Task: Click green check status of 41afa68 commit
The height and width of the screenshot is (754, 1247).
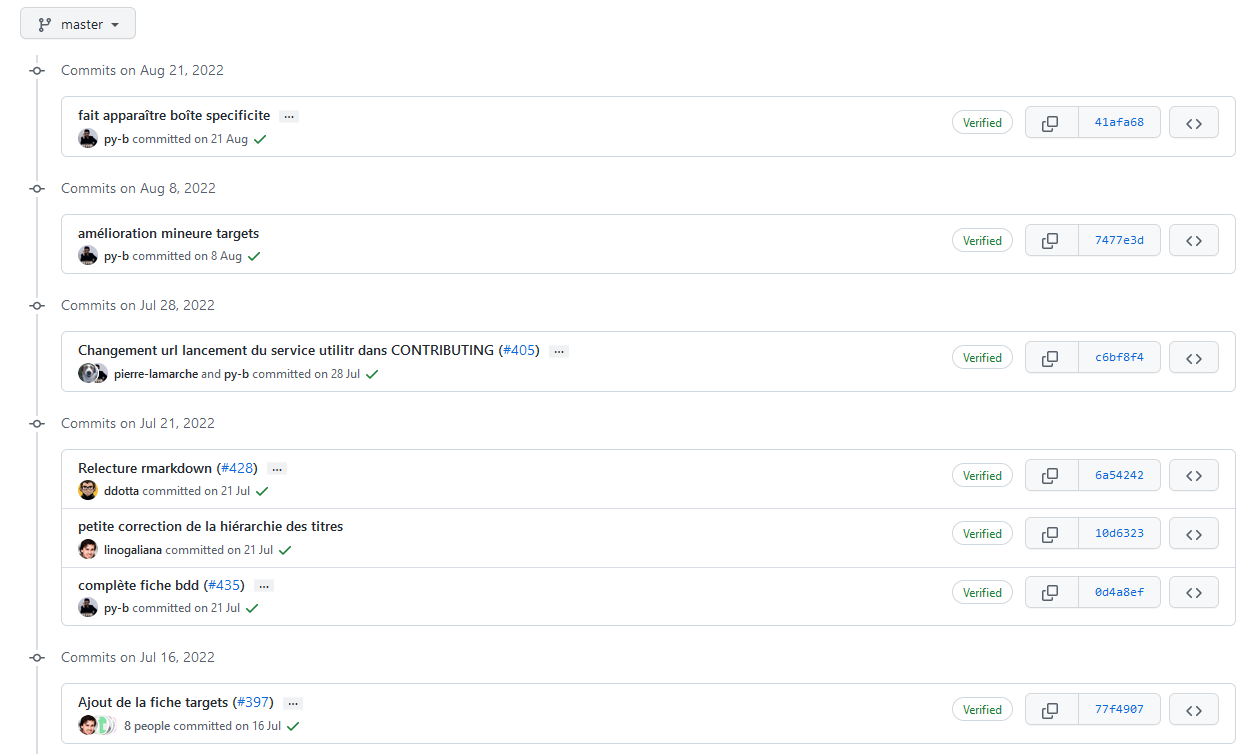Action: tap(260, 140)
